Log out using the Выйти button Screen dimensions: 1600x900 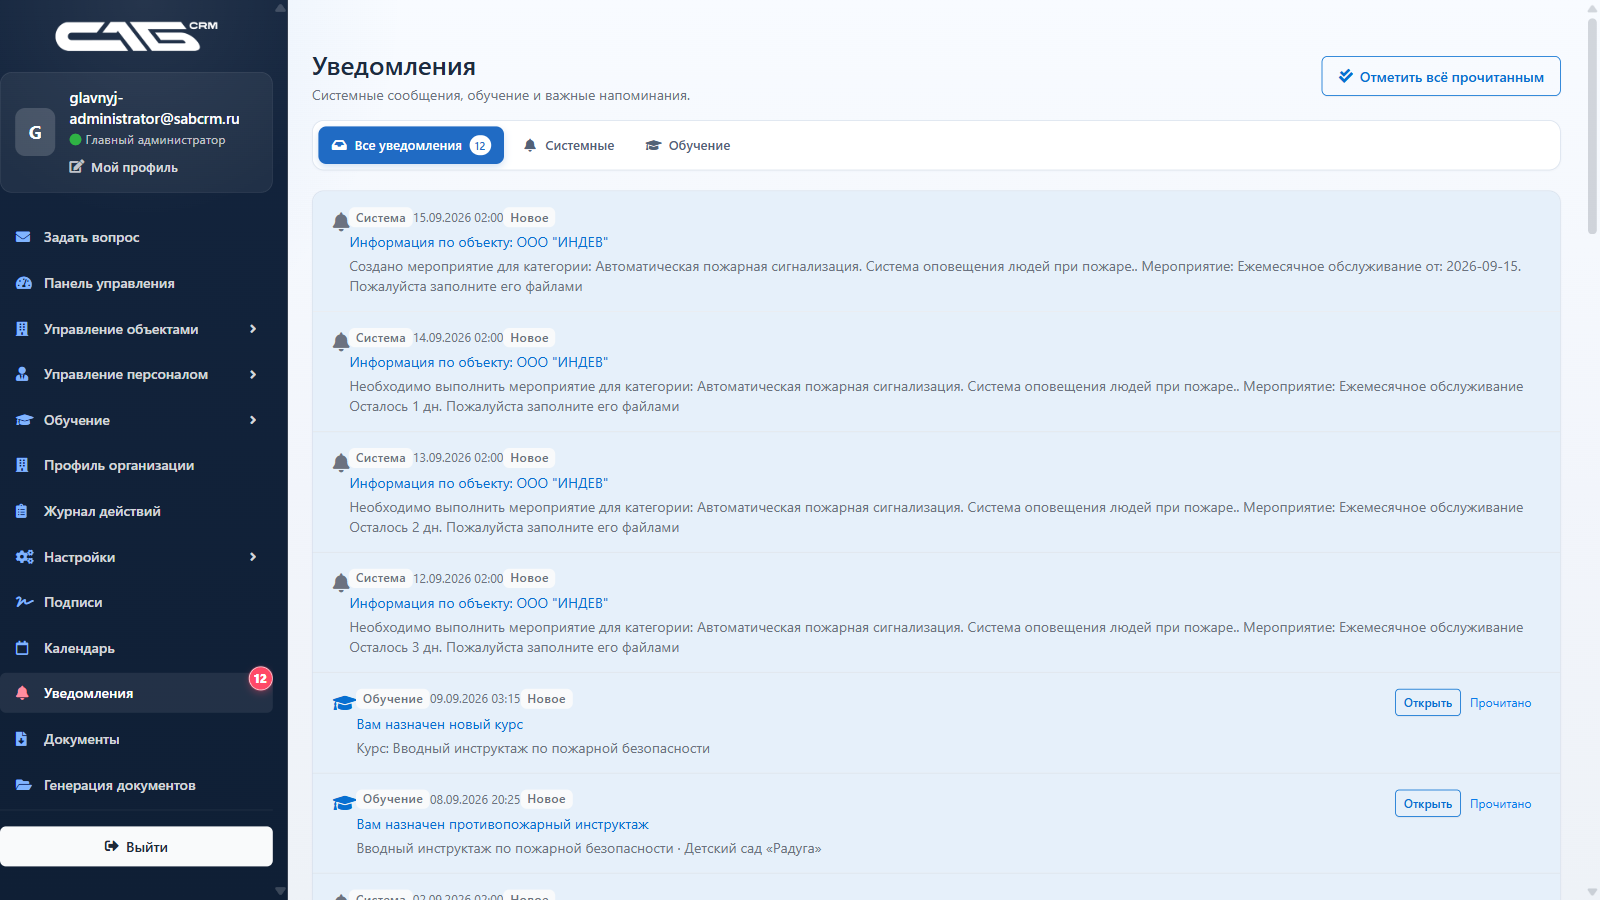click(x=136, y=846)
